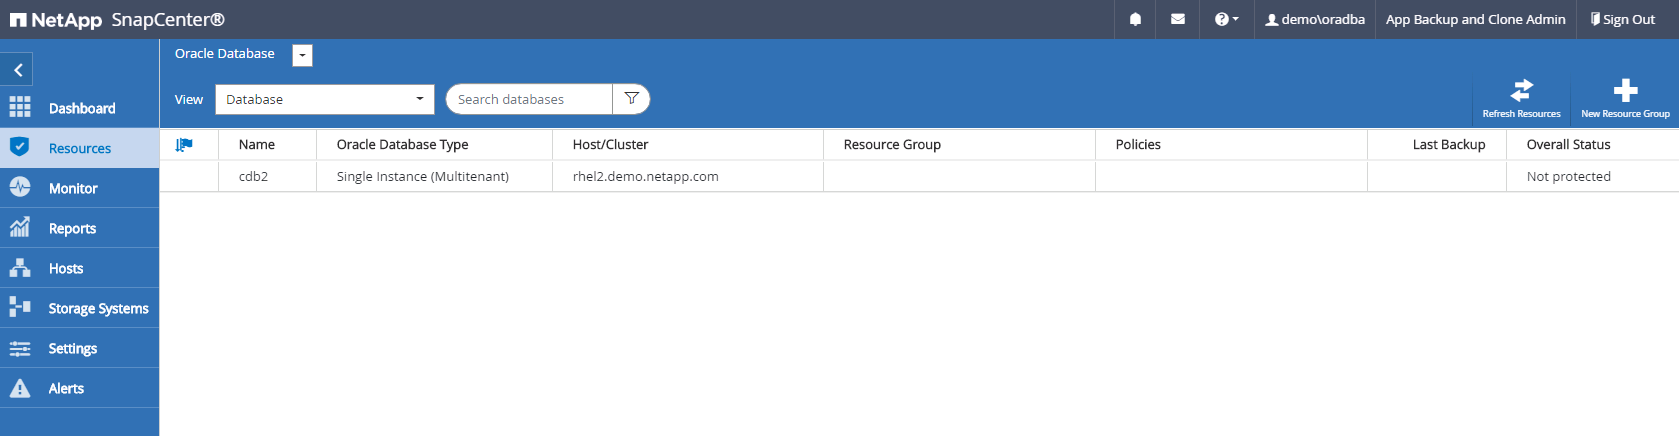
Task: Click the Alerts warning triangle icon
Action: click(x=20, y=388)
